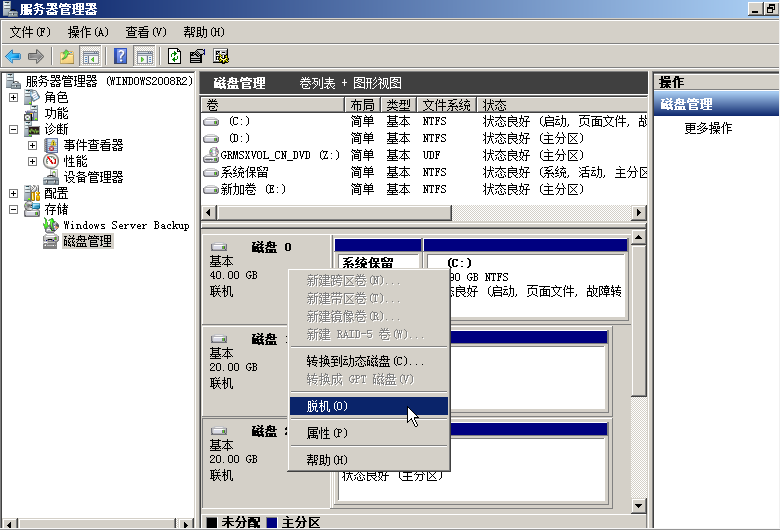Screen dimensions: 780x530
Task: Sort by the 文件系统 column header
Action: (446, 105)
